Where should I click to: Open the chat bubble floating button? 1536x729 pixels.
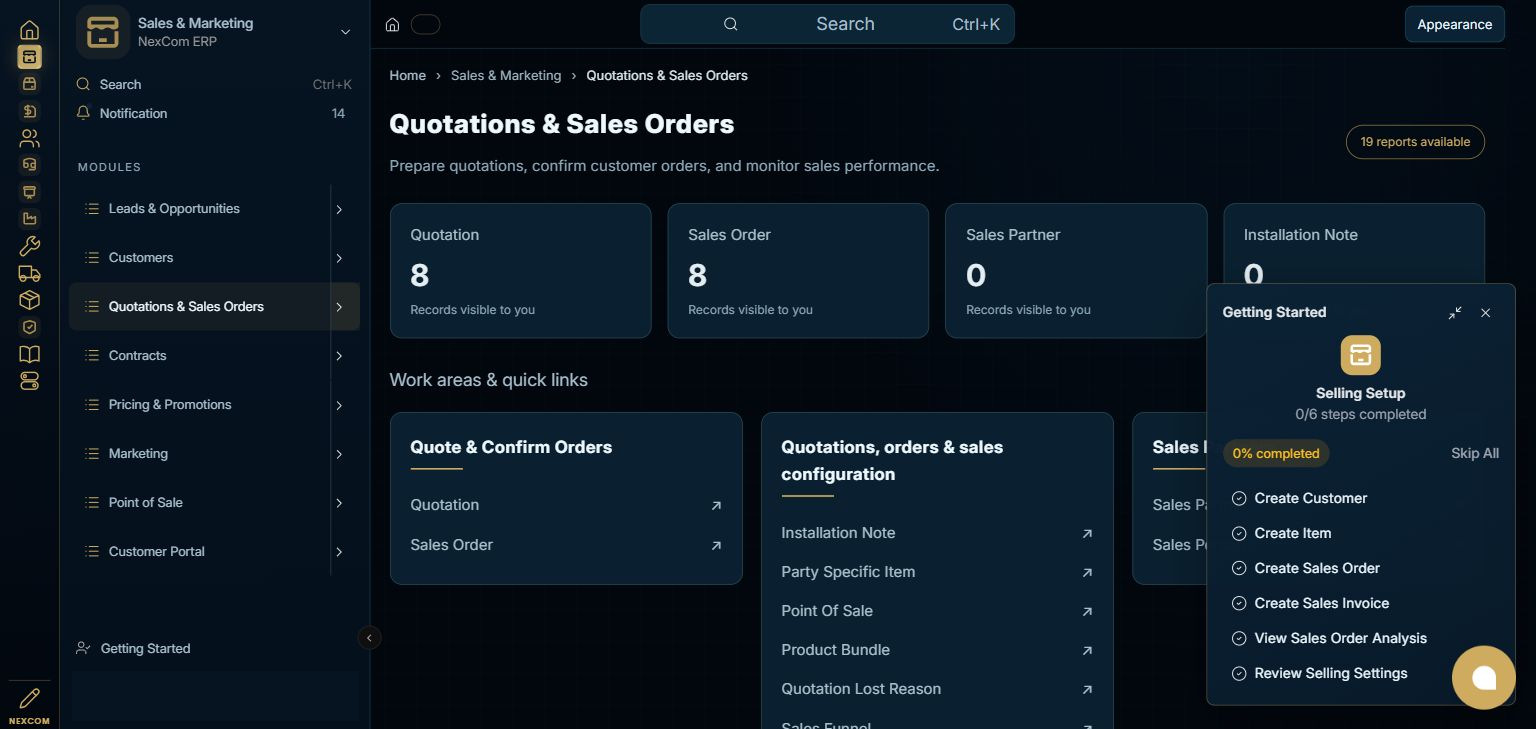click(1484, 678)
